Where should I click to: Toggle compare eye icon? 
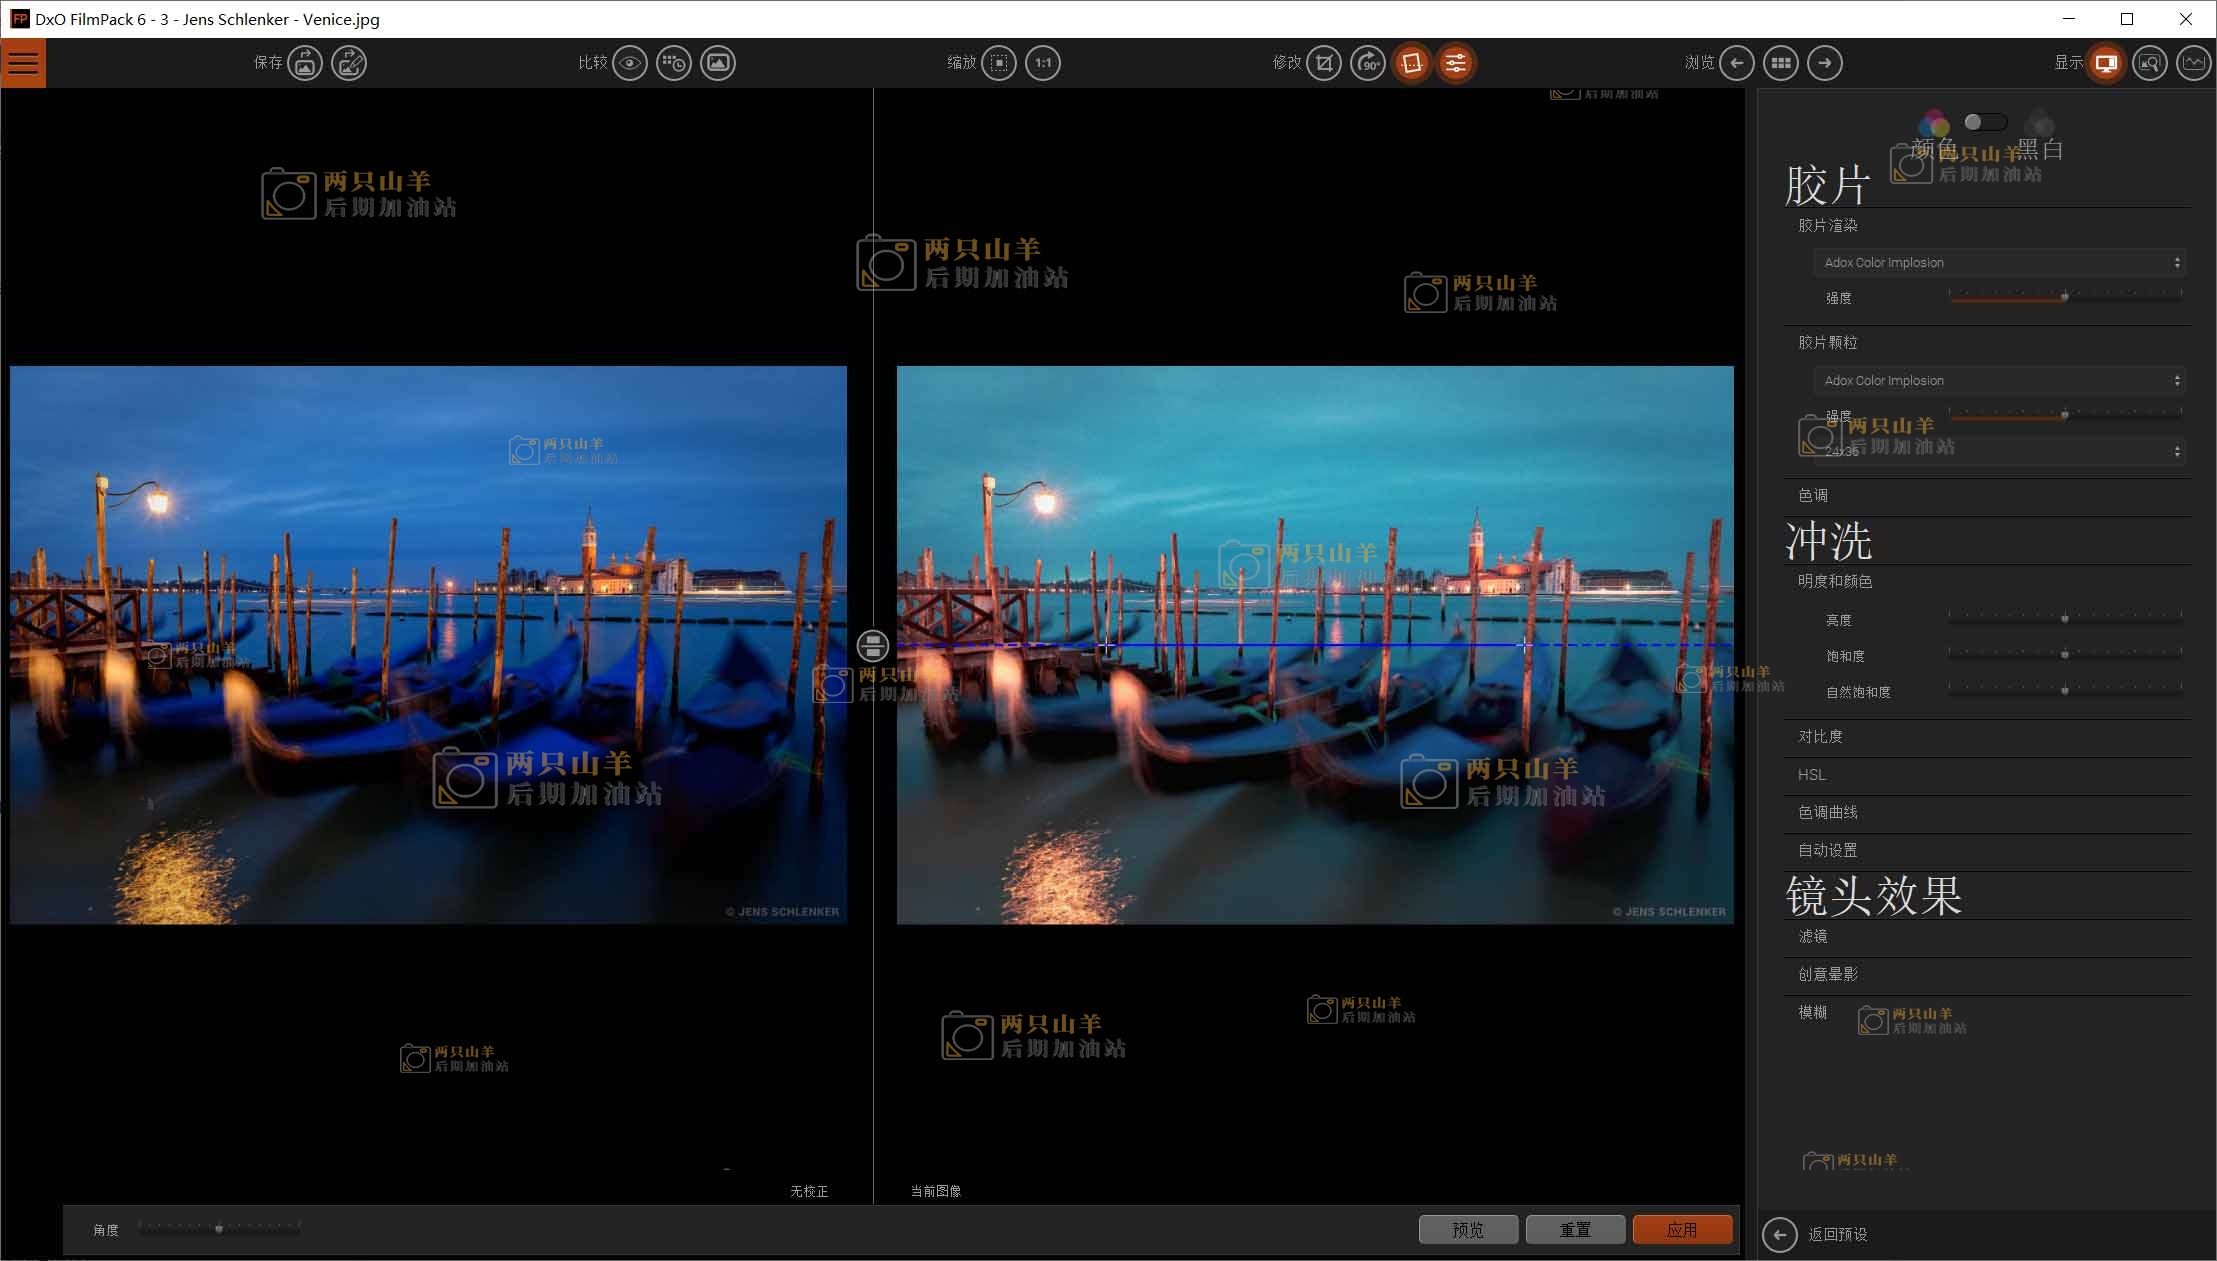click(630, 63)
